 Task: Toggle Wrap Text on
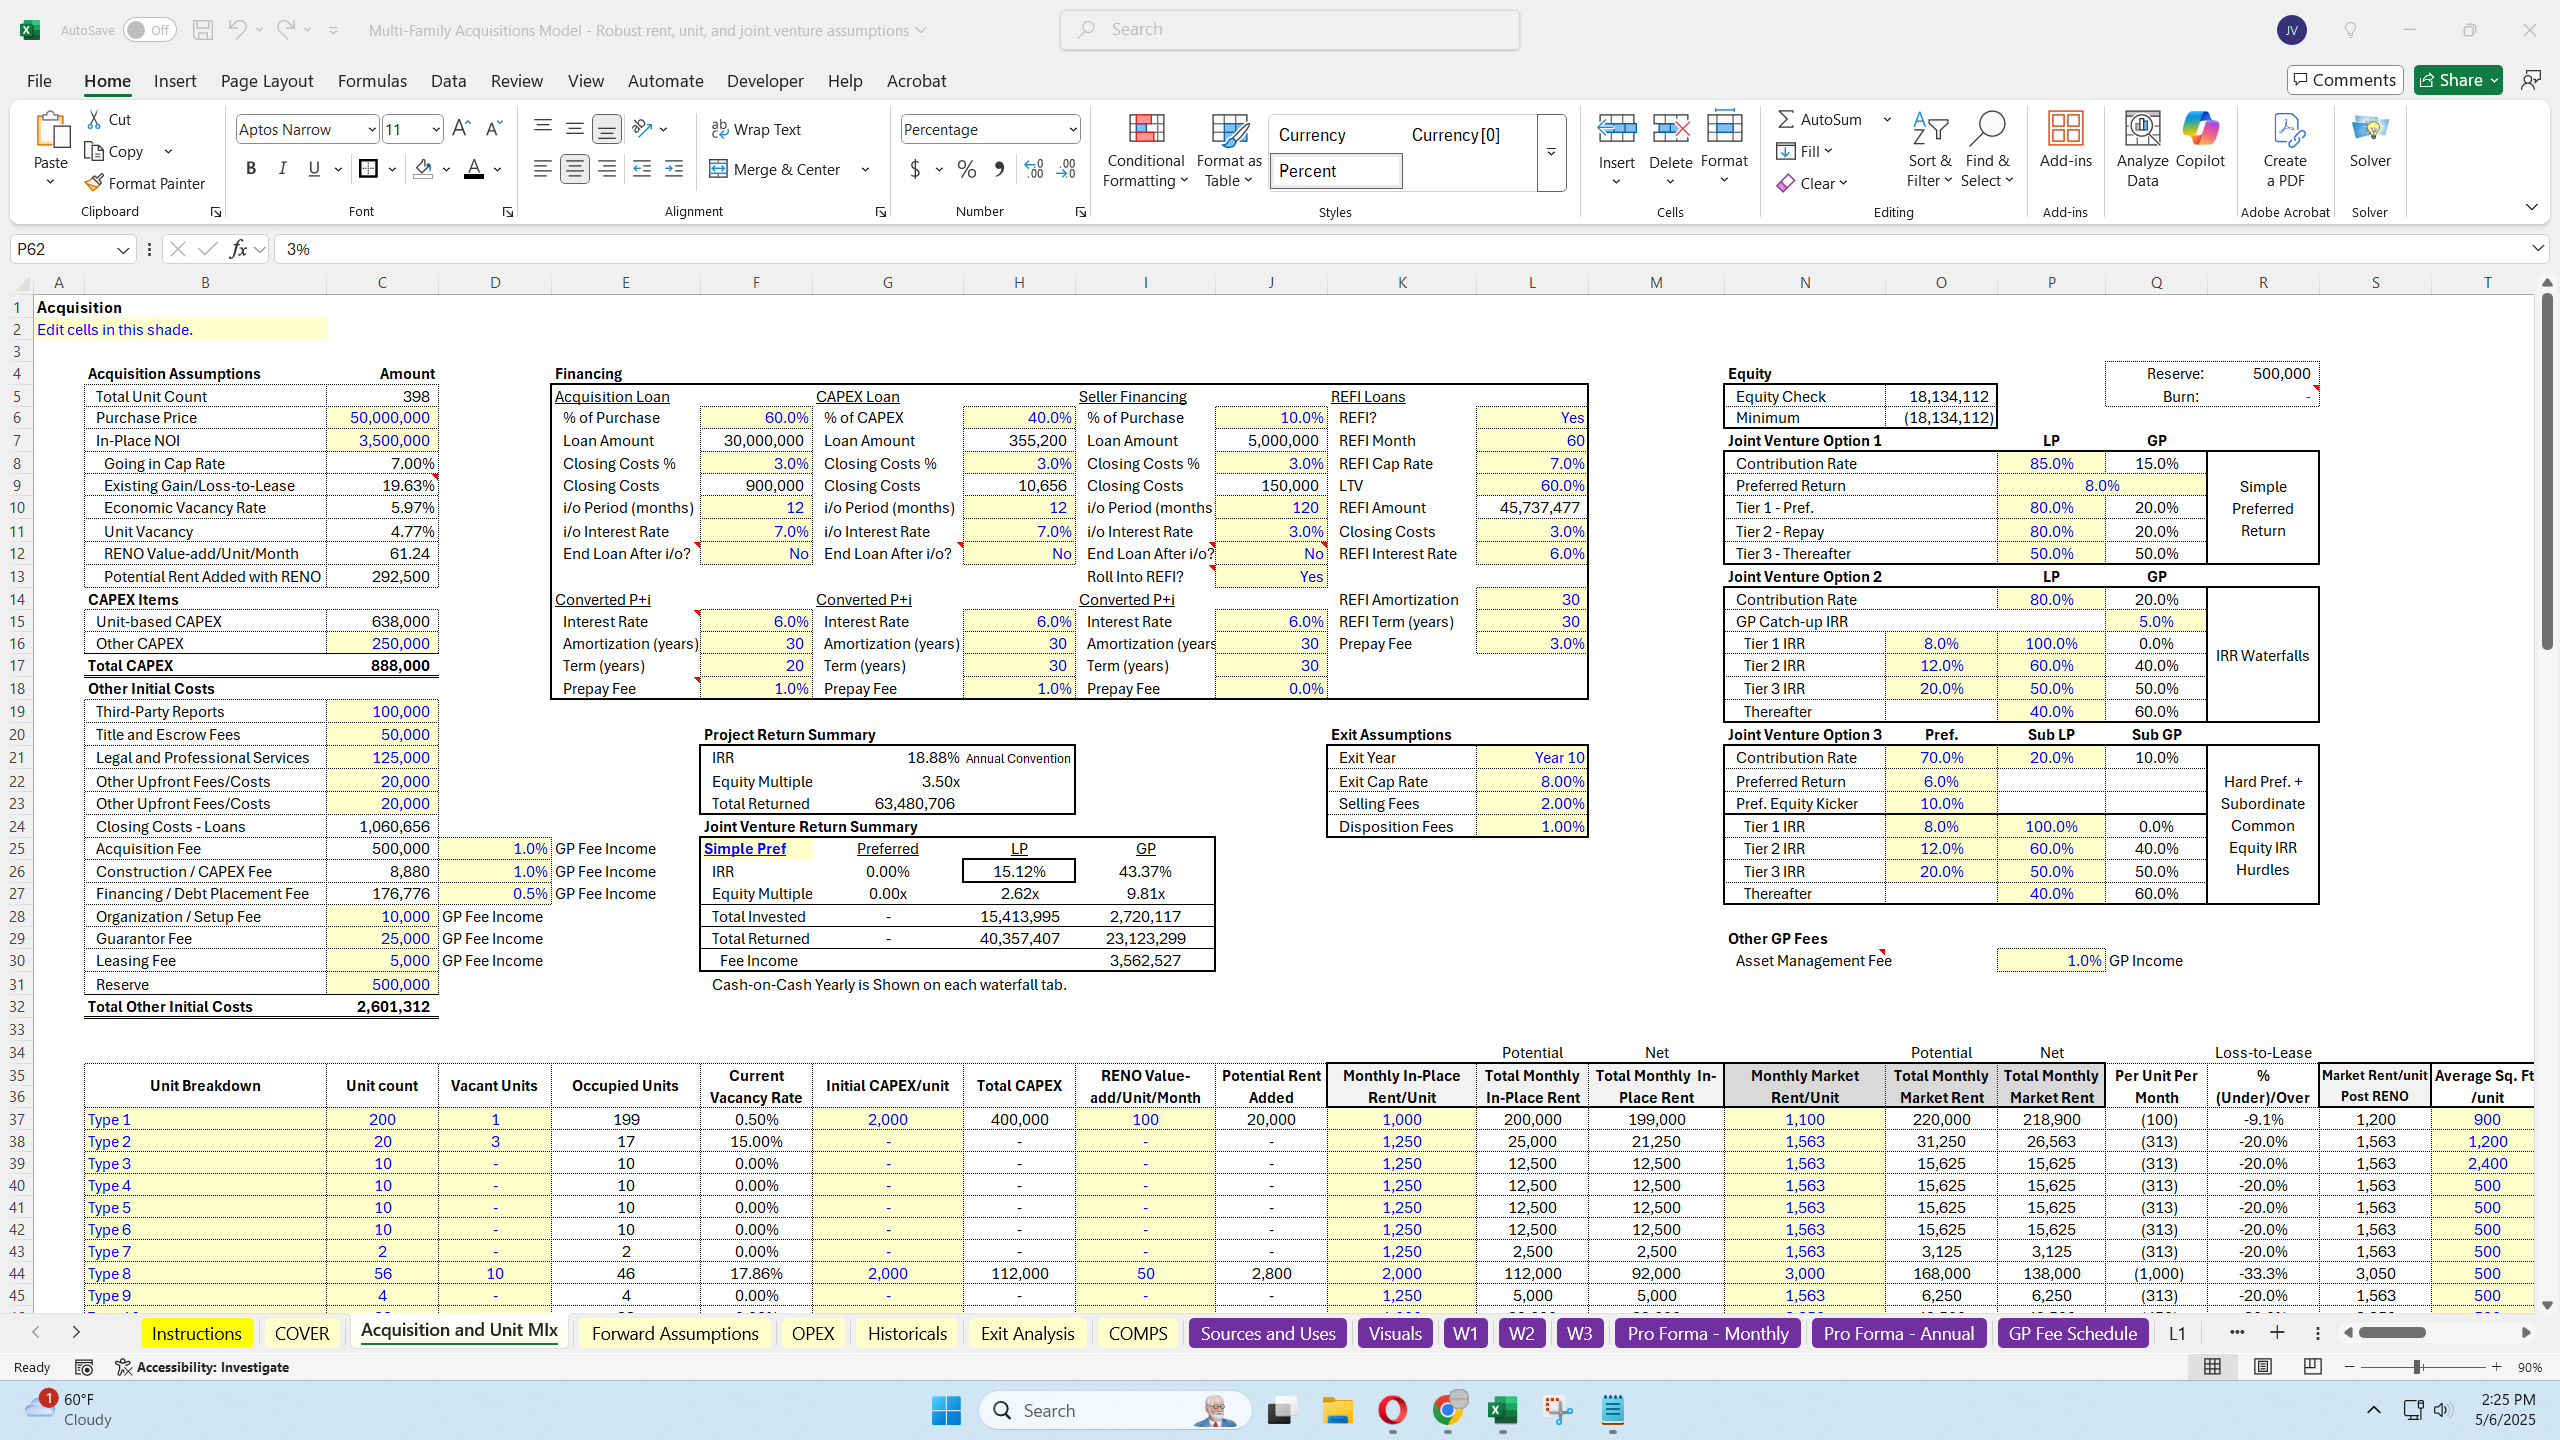click(756, 129)
